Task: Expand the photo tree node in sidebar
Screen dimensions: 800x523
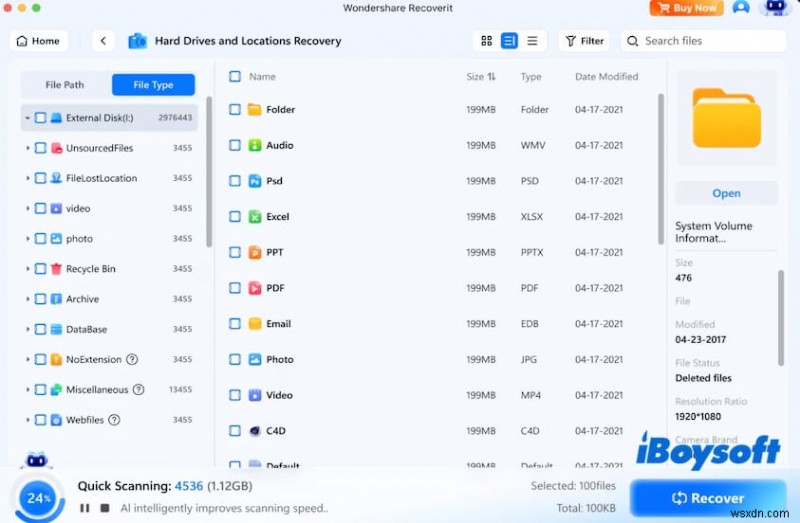Action: click(27, 239)
